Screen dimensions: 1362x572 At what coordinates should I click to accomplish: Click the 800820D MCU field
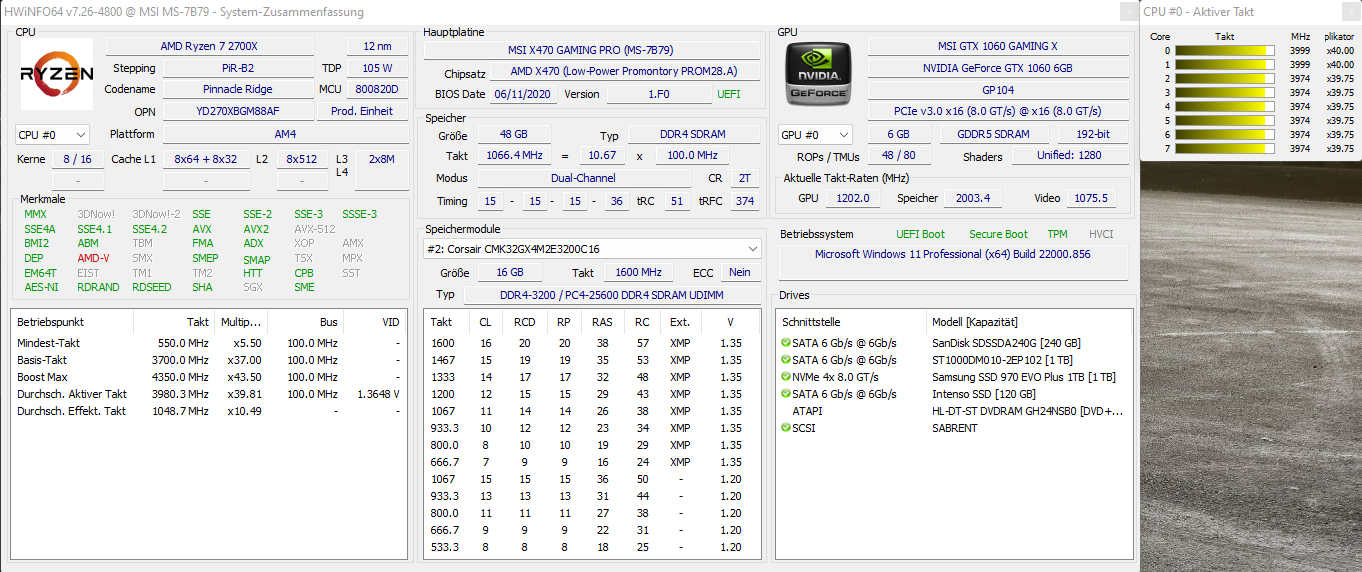coord(377,90)
